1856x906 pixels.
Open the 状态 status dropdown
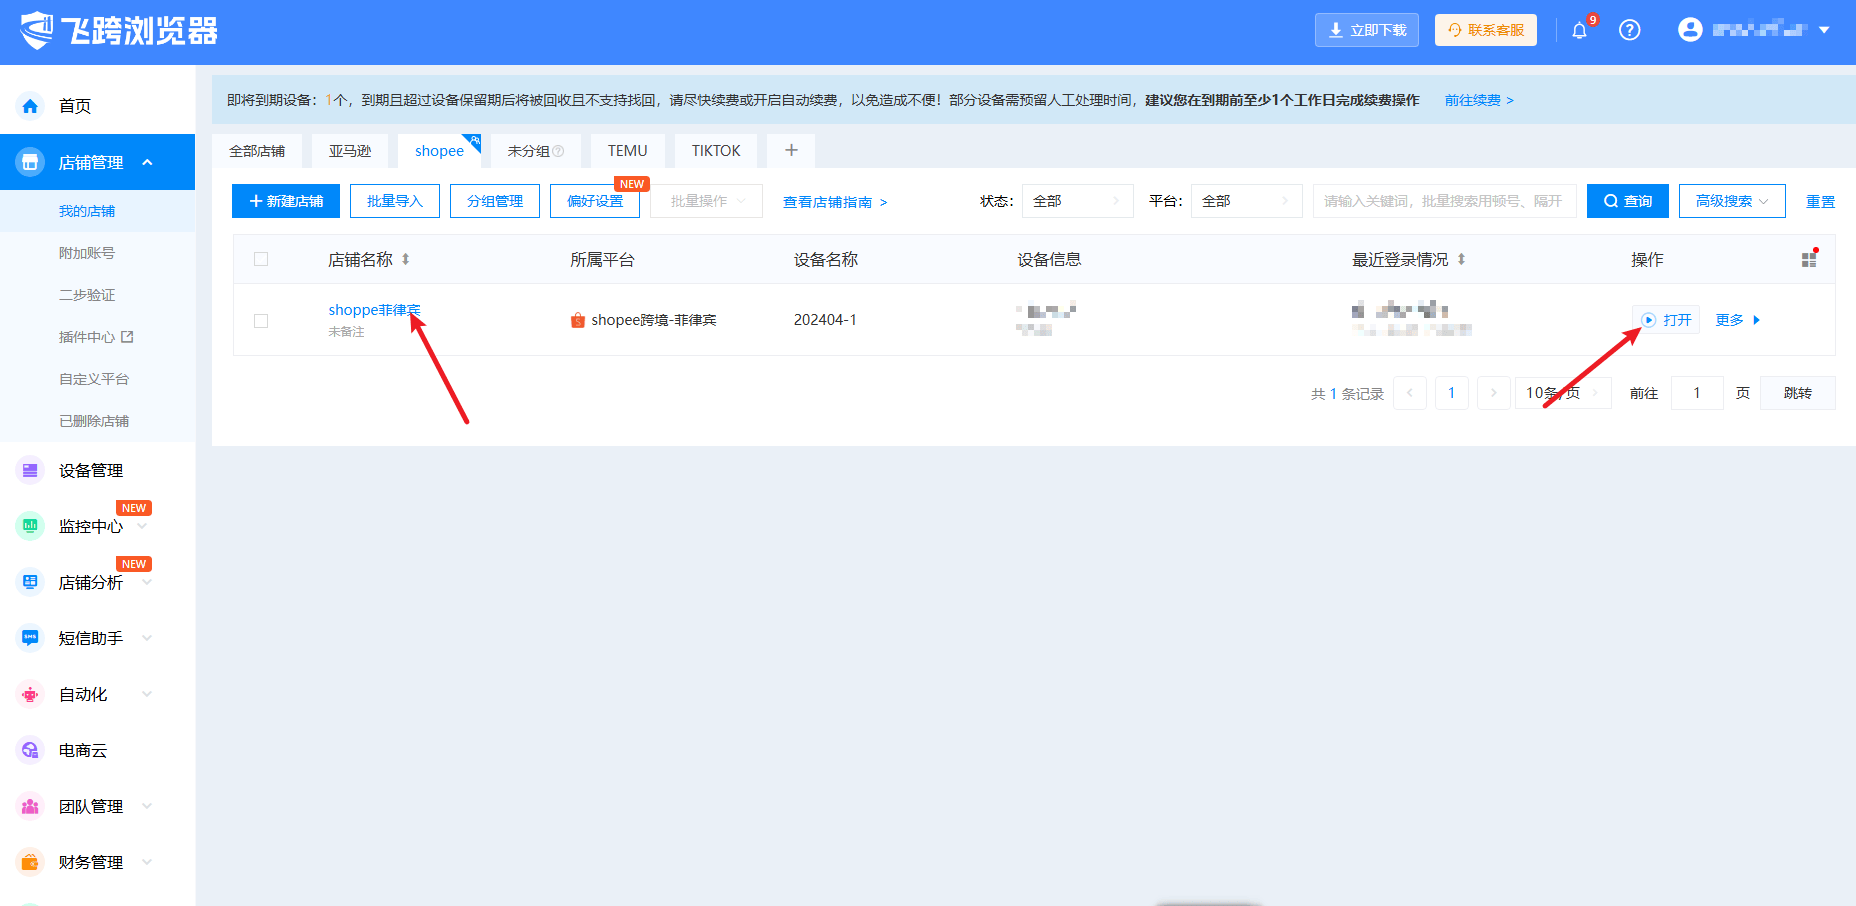tap(1076, 201)
